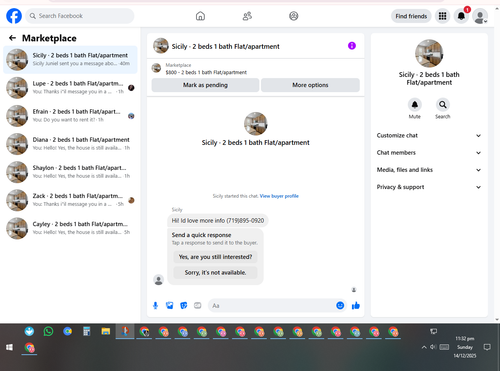The image size is (500, 371).
Task: Click Mark as pending
Action: click(205, 85)
